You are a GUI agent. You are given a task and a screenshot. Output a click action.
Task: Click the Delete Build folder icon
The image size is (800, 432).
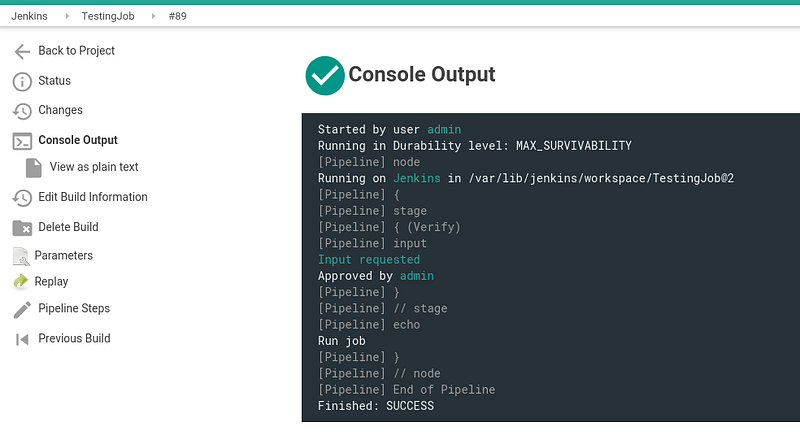tap(22, 228)
